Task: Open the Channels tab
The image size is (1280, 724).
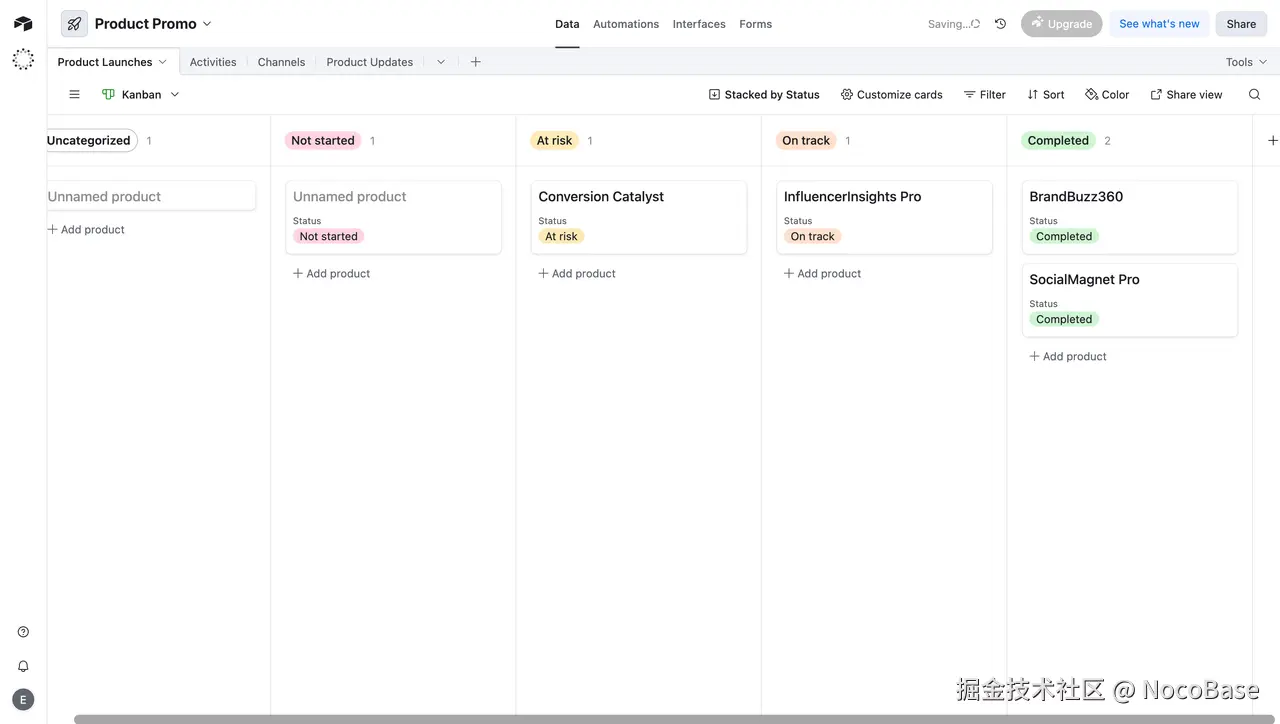Action: (x=281, y=61)
